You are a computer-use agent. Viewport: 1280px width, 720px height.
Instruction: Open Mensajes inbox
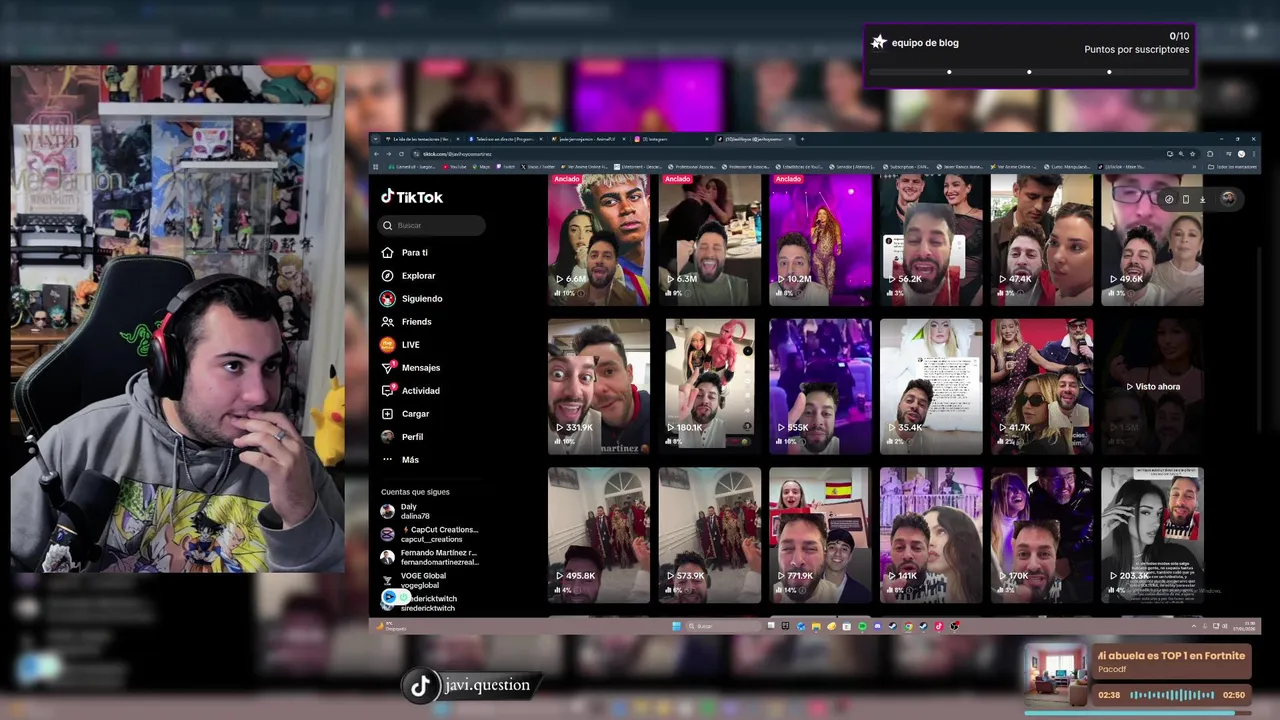pos(410,368)
